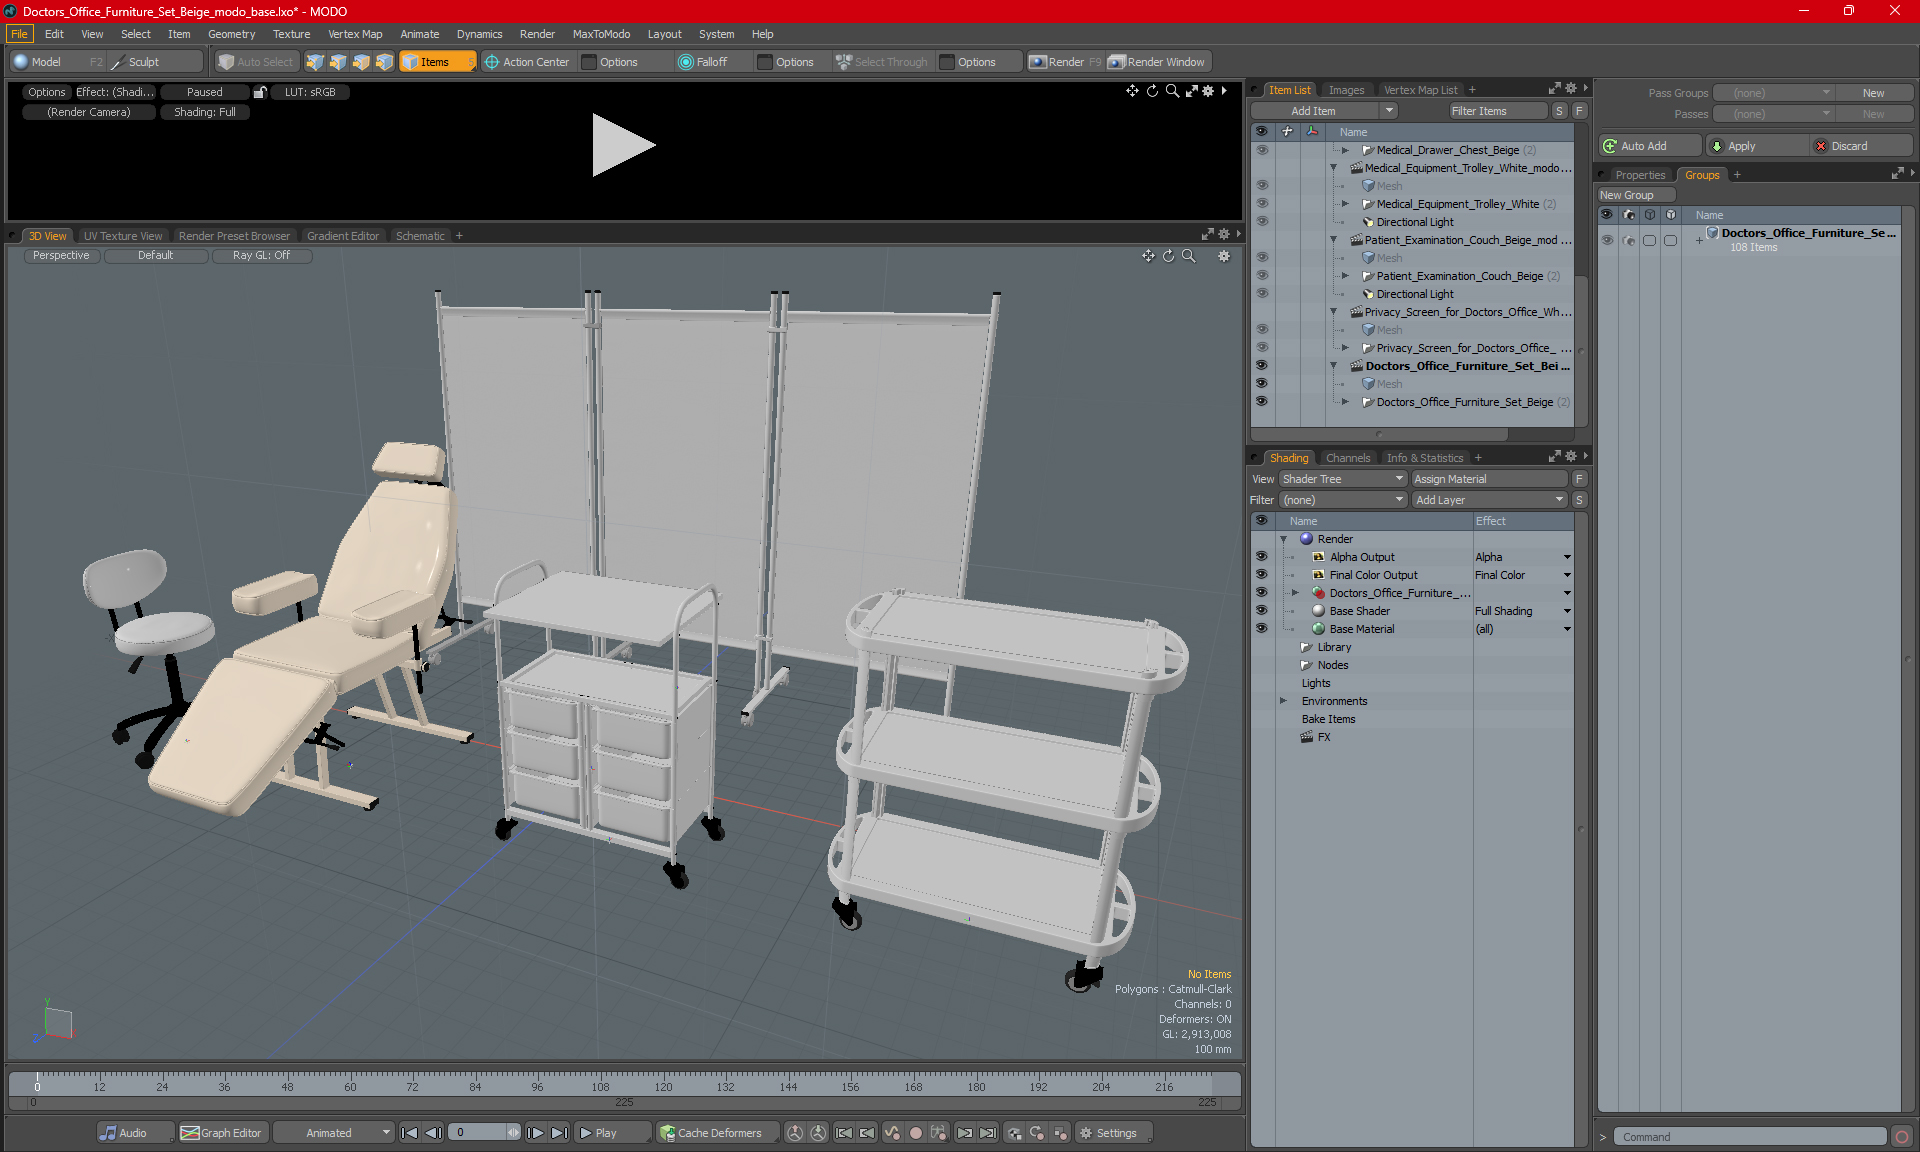Open Add Item dropdown
The width and height of the screenshot is (1920, 1152).
click(x=1324, y=111)
